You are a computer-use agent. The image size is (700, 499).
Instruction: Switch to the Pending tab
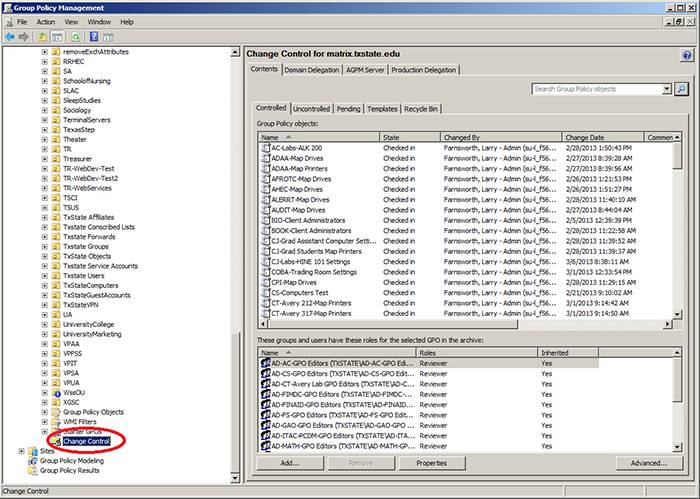click(348, 108)
